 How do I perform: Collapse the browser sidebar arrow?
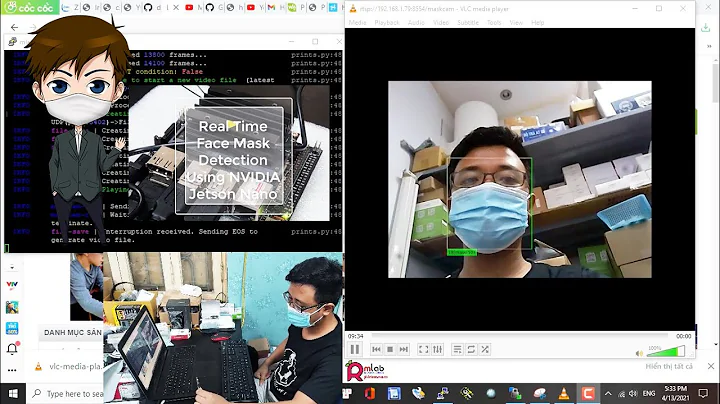tap(12, 267)
